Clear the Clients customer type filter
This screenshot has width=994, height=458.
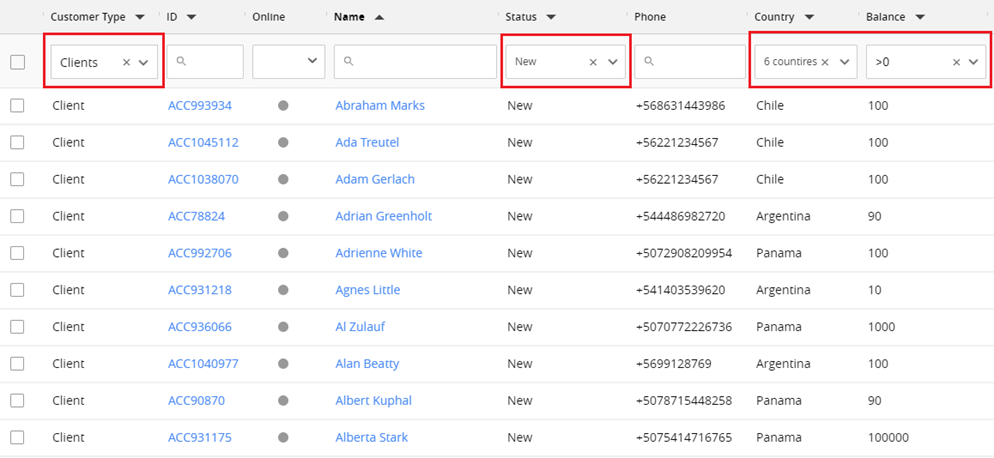126,62
